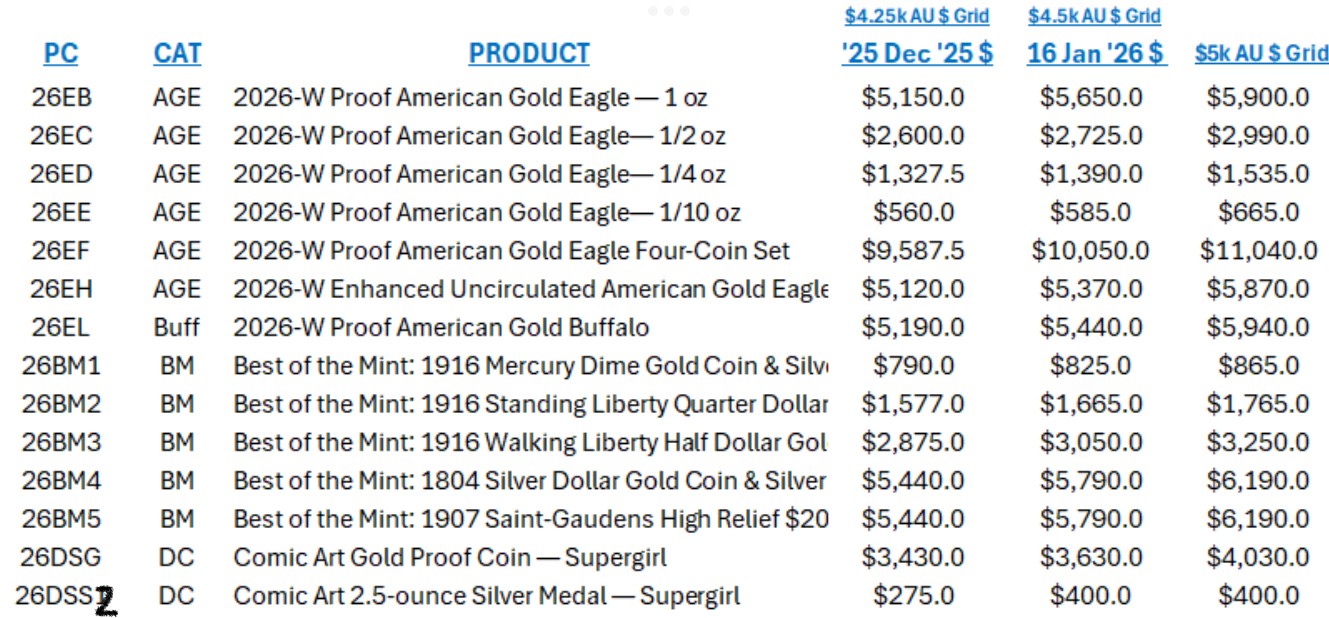Select the Buff category cell
1329x618 pixels.
pyautogui.click(x=177, y=327)
